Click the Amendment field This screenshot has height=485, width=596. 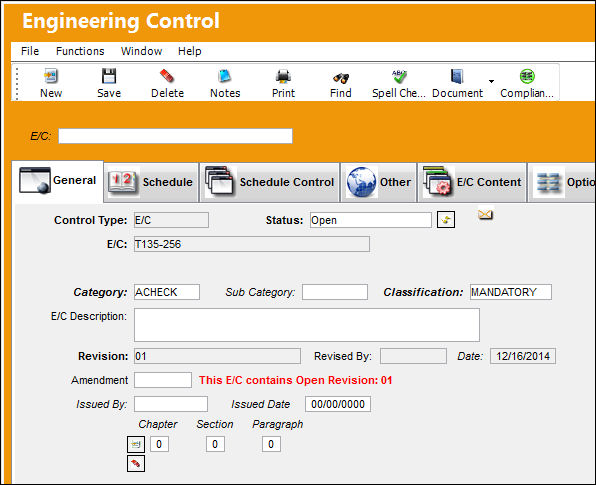point(163,380)
